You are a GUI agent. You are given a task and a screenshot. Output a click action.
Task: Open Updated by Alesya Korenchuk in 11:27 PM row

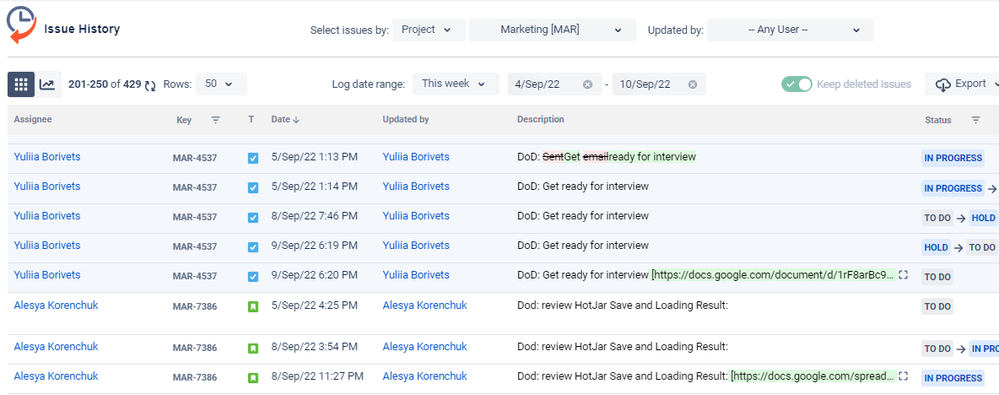click(425, 377)
